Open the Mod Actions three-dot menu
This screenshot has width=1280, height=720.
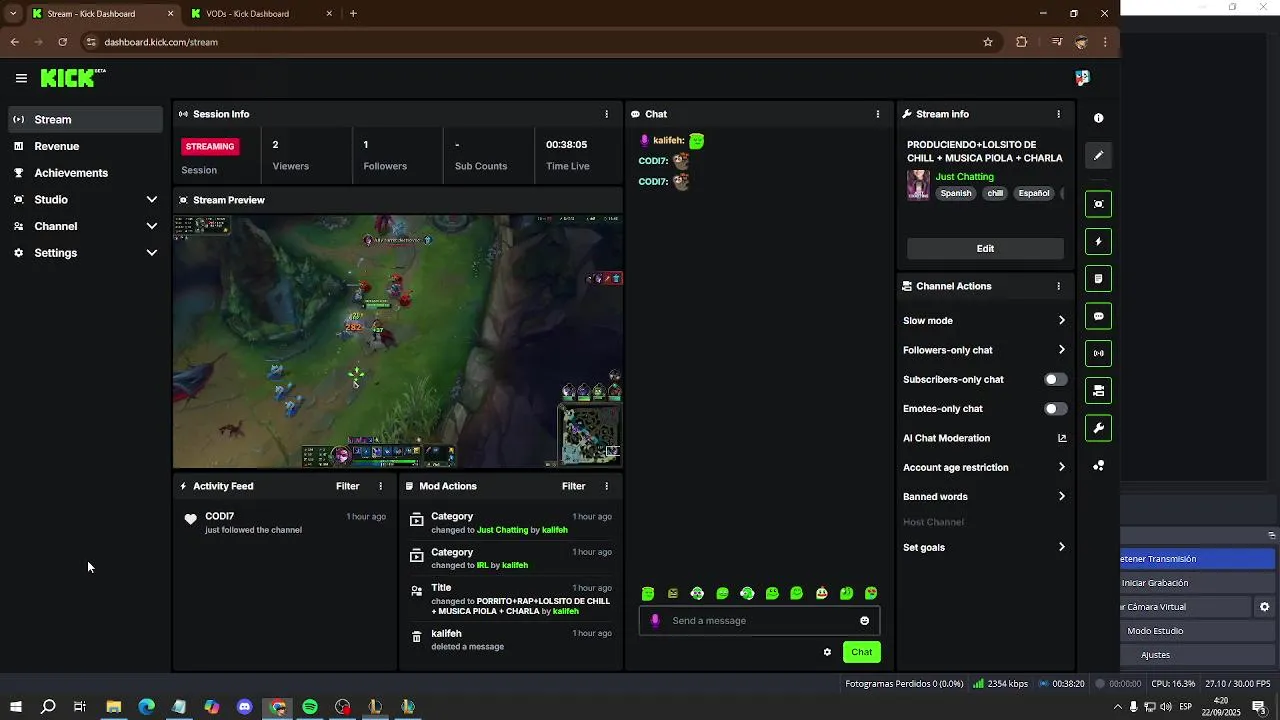(x=606, y=486)
